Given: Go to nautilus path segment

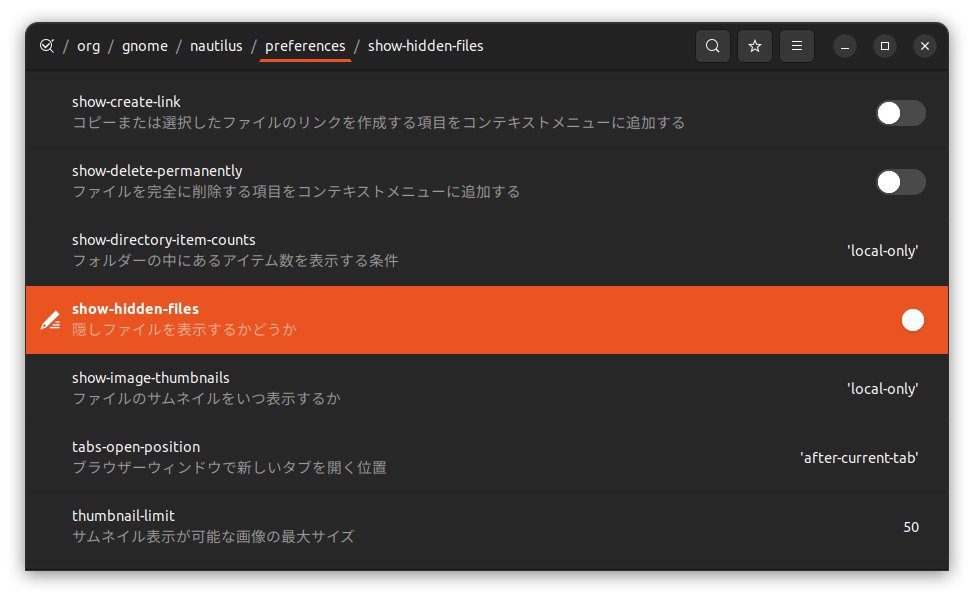Looking at the screenshot, I should [x=216, y=46].
